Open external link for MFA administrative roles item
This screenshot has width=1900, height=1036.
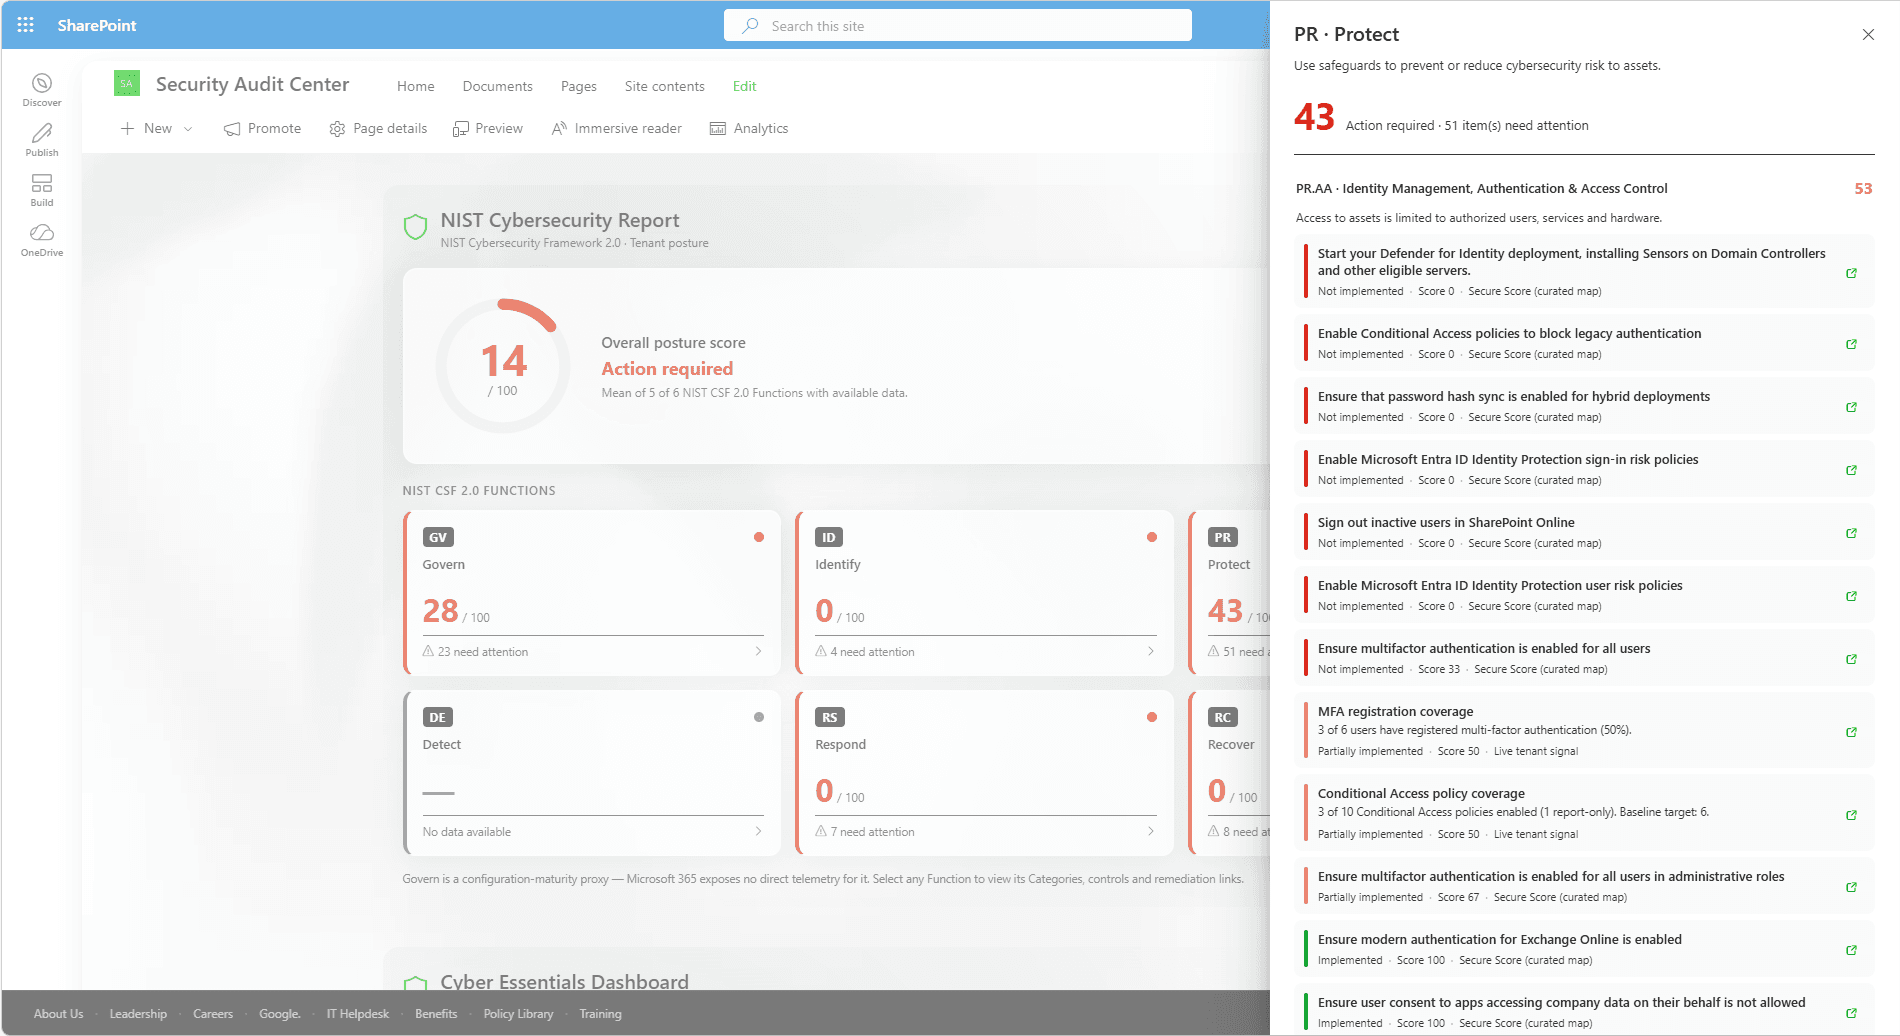pyautogui.click(x=1852, y=887)
